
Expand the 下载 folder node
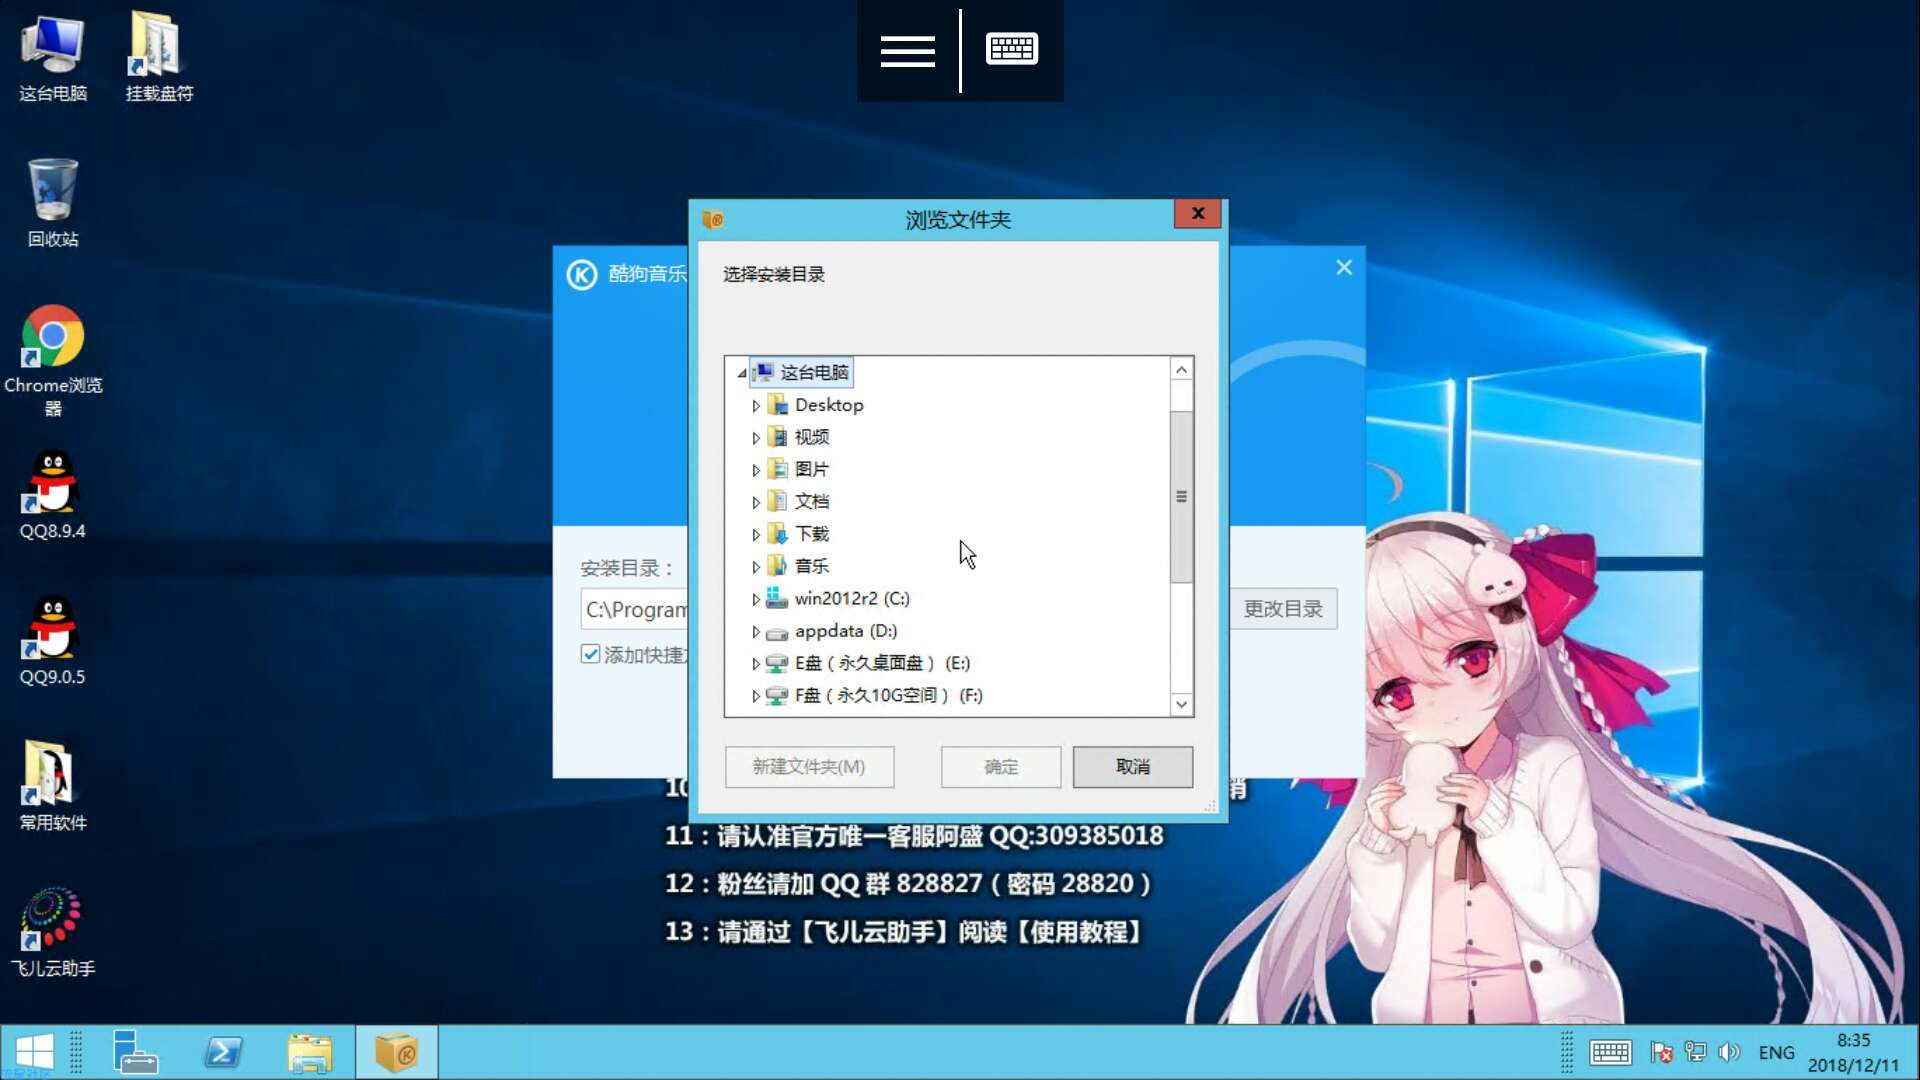pyautogui.click(x=756, y=535)
